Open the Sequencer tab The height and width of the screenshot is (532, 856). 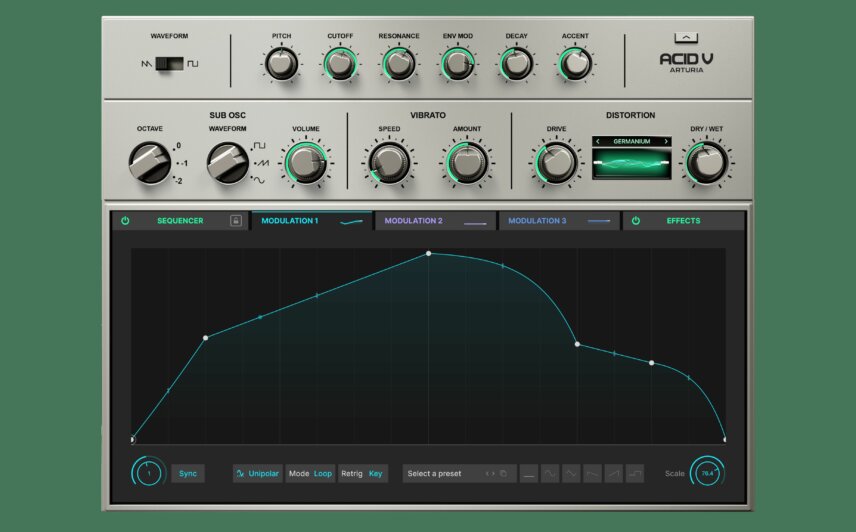pyautogui.click(x=180, y=221)
